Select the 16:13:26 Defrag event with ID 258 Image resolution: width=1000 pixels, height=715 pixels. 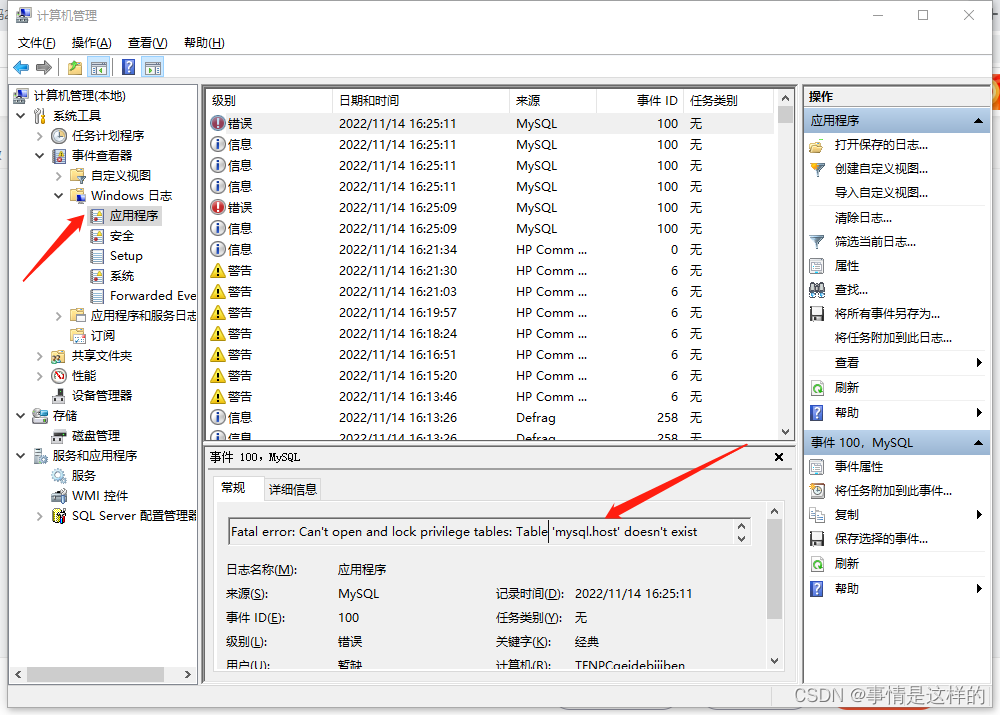[490, 417]
